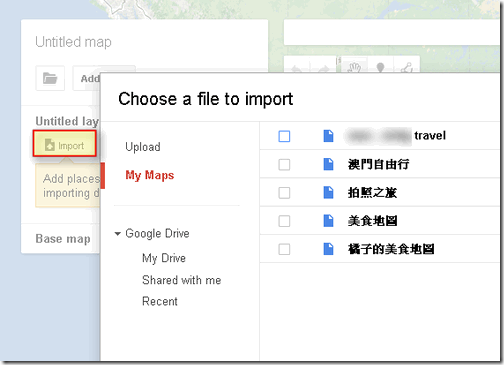Click the Untitled map title

pyautogui.click(x=73, y=42)
